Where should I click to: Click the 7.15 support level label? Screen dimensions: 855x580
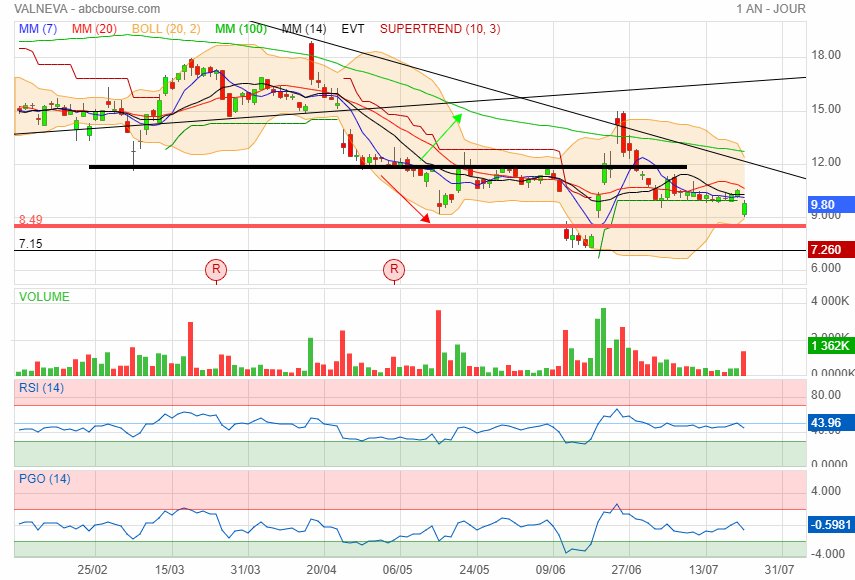(x=31, y=244)
